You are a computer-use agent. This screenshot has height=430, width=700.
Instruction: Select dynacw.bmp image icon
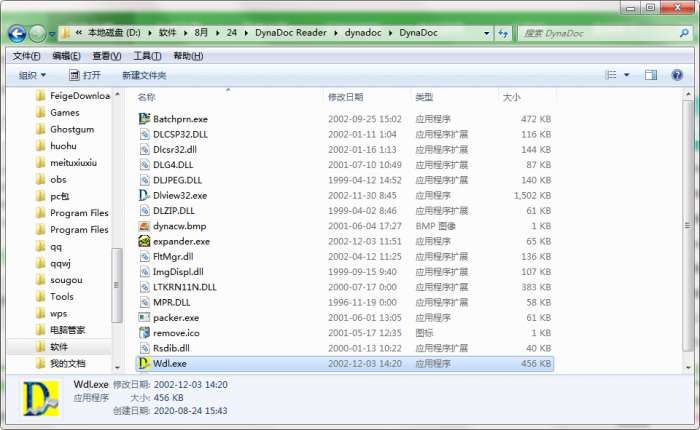click(144, 226)
